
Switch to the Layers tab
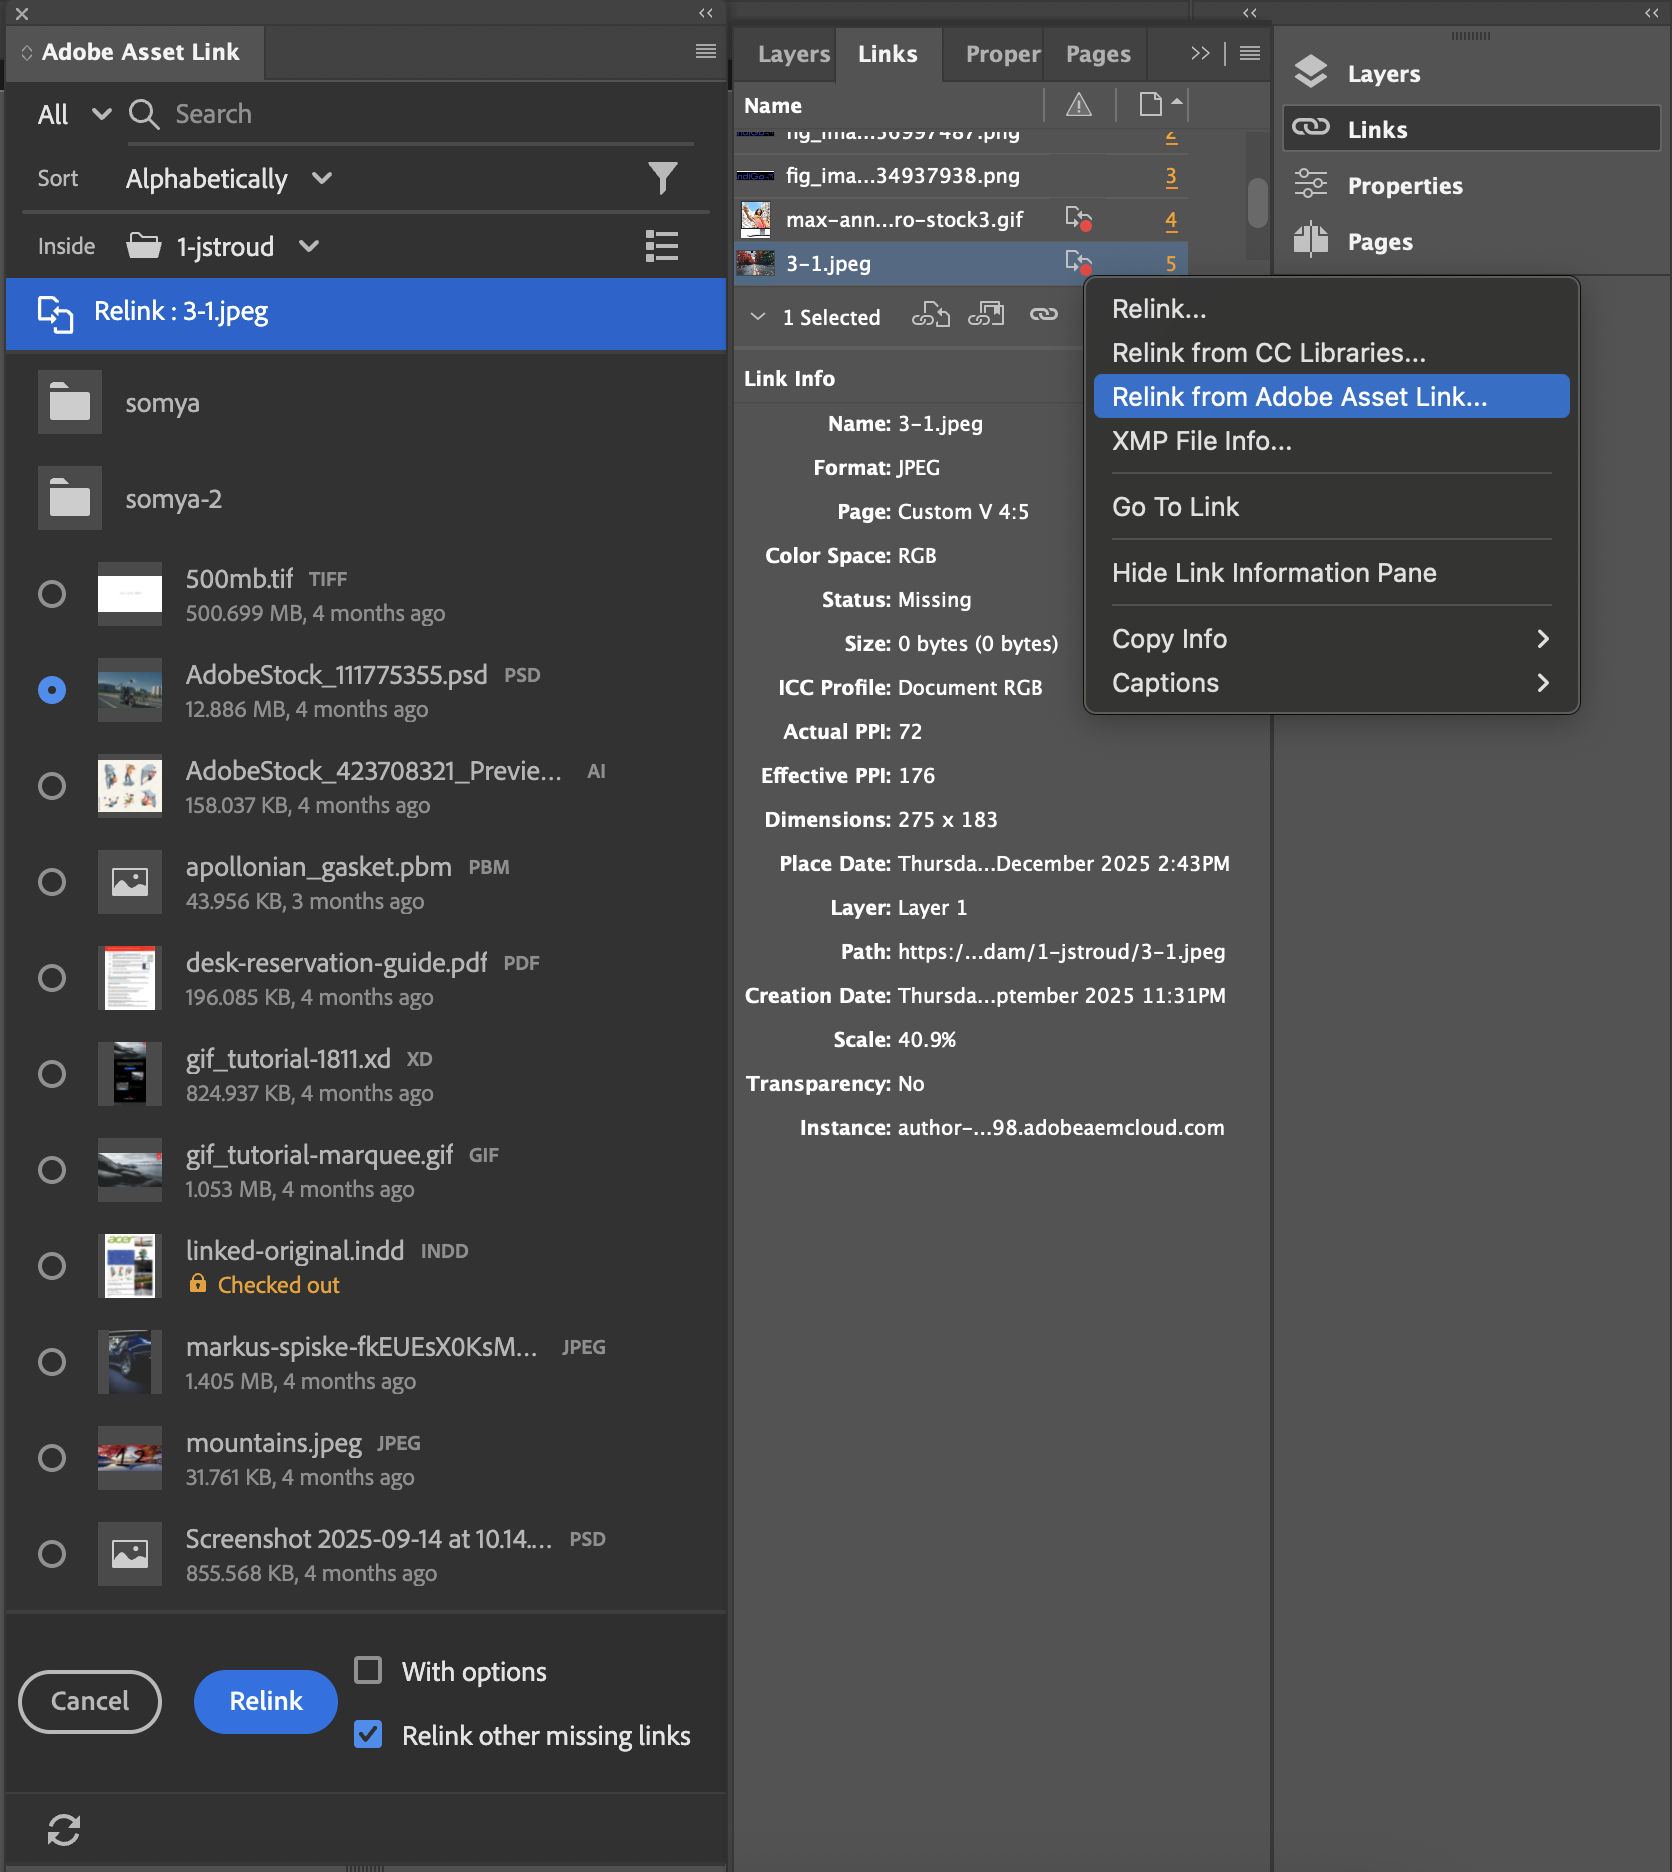click(x=793, y=54)
